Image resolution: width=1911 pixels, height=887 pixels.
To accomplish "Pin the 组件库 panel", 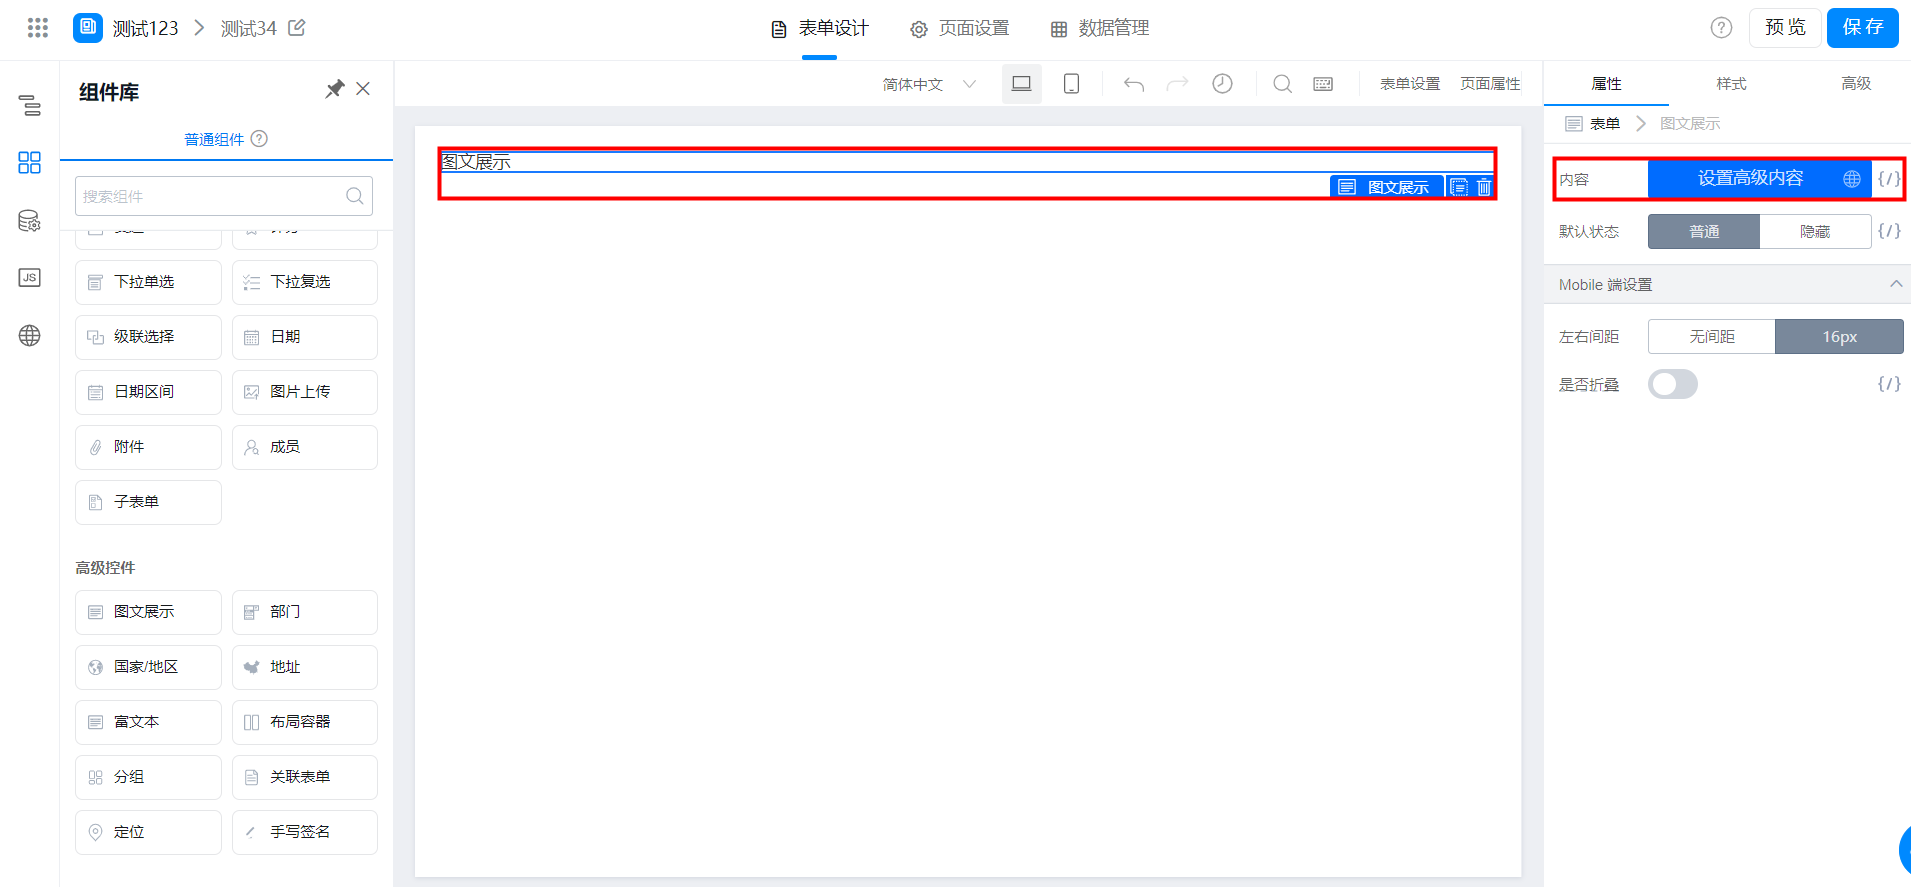I will tap(335, 89).
